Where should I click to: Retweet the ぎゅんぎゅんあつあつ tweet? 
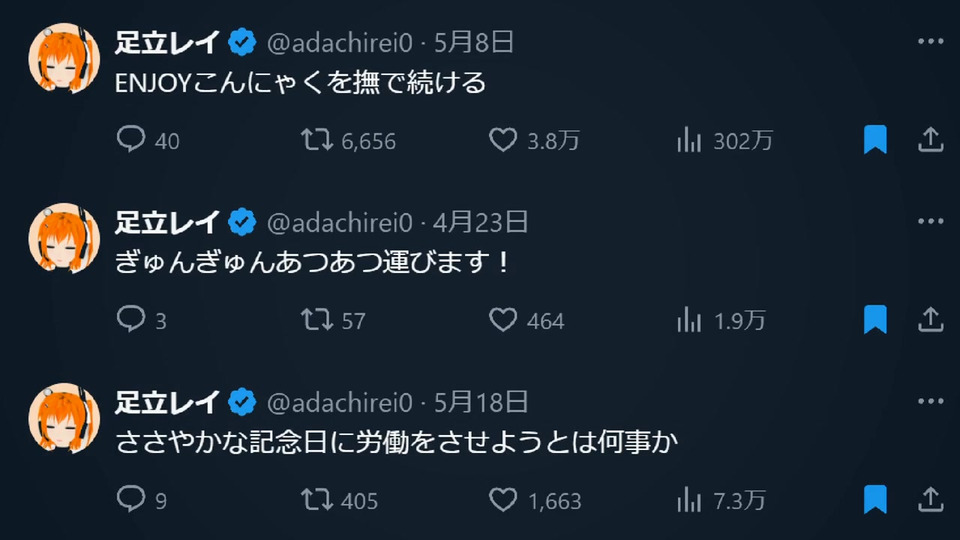[317, 320]
